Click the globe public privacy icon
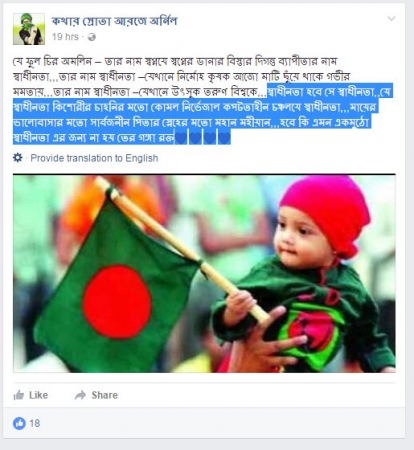Screen dimensions: 414x450 tap(91, 37)
